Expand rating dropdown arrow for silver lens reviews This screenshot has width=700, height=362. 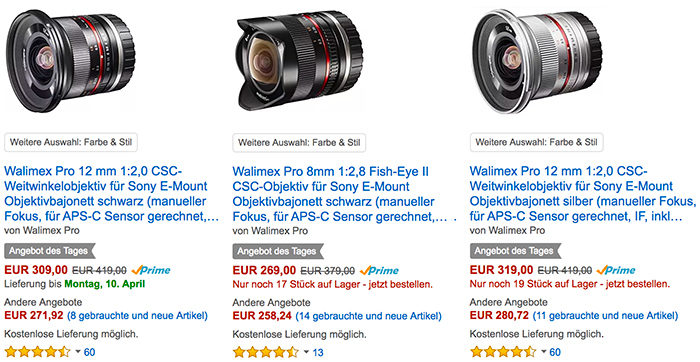[543, 352]
